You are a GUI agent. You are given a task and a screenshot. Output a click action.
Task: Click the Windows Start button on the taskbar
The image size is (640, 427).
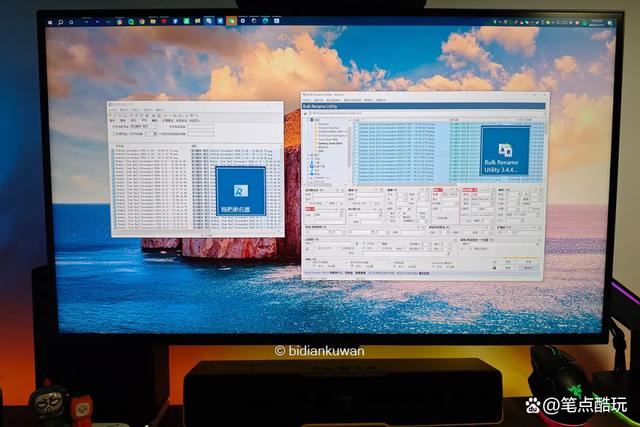[49, 20]
